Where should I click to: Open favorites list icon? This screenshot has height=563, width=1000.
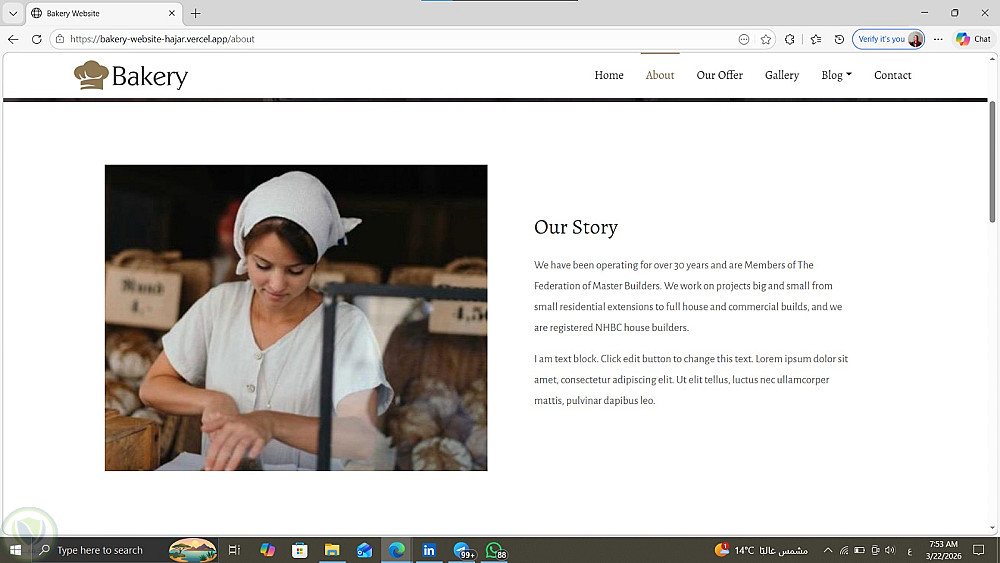[x=816, y=39]
